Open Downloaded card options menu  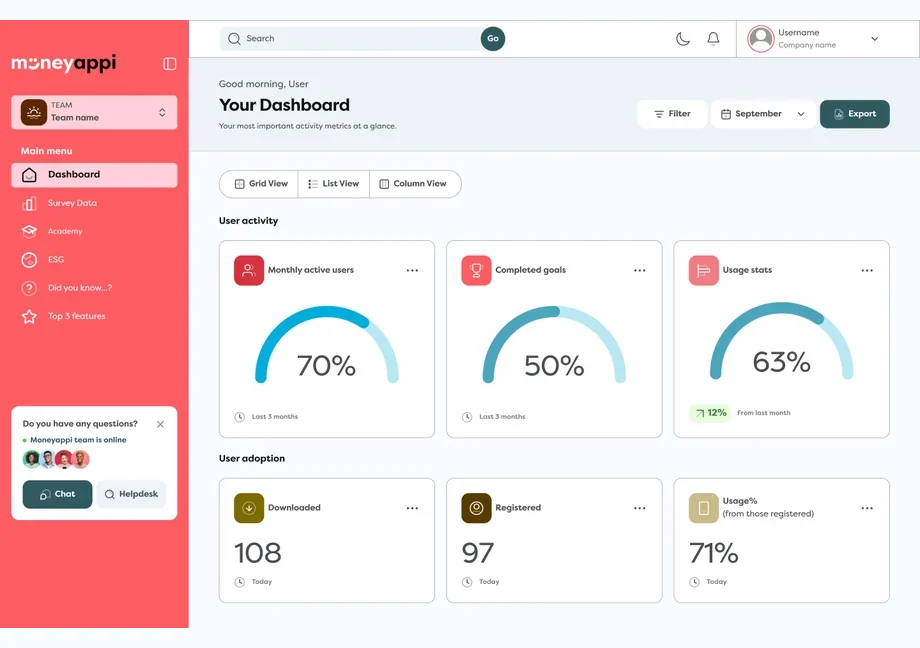point(412,508)
